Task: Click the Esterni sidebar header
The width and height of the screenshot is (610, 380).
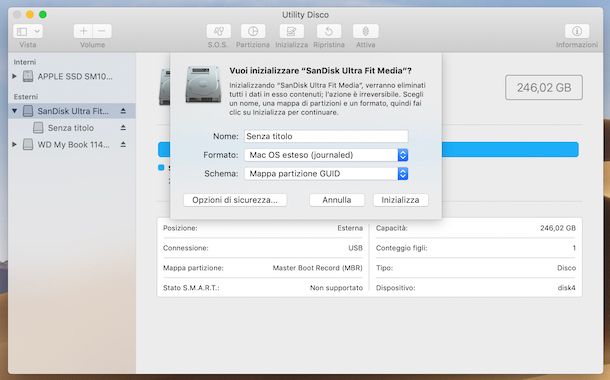Action: pyautogui.click(x=26, y=96)
